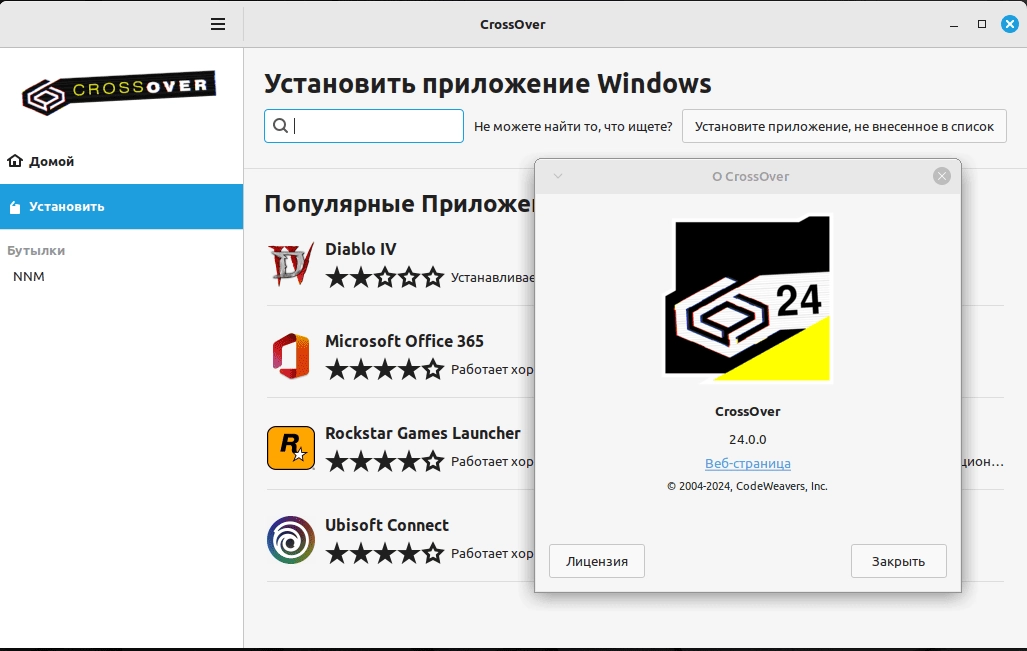Click the heading Установить приложение Windows
1027x651 pixels.
tap(487, 84)
